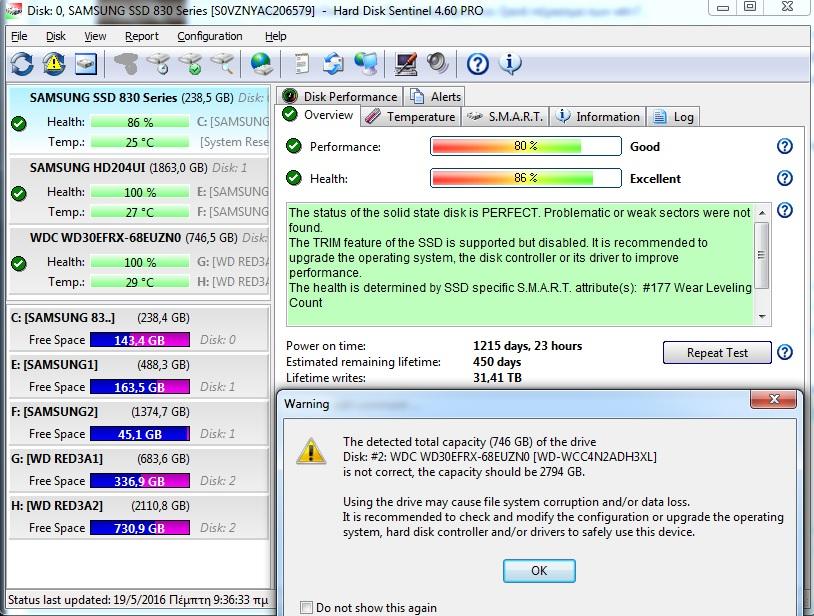The image size is (814, 616).
Task: Click help icon beside Health rating
Action: pos(784,178)
